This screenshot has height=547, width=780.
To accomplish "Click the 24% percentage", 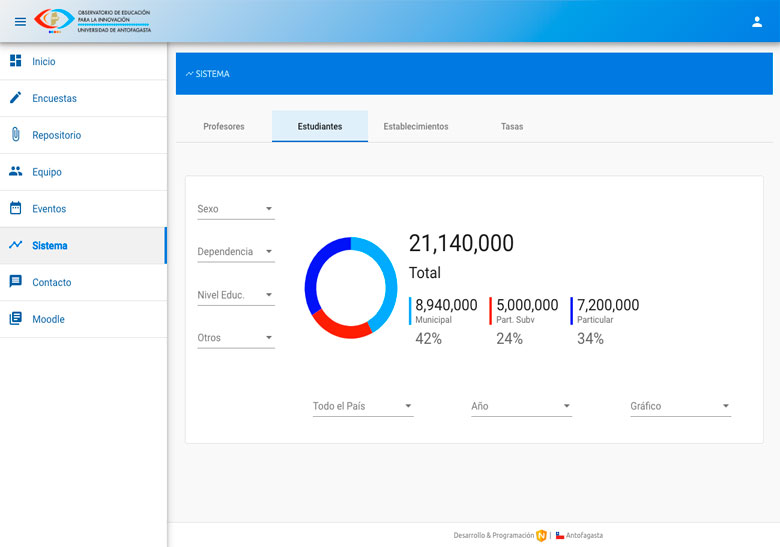I will [x=509, y=339].
